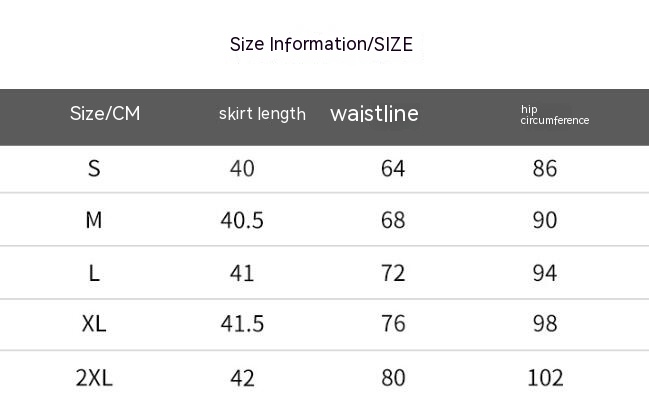Click the waistline value 80
649x408 pixels.
pyautogui.click(x=393, y=378)
